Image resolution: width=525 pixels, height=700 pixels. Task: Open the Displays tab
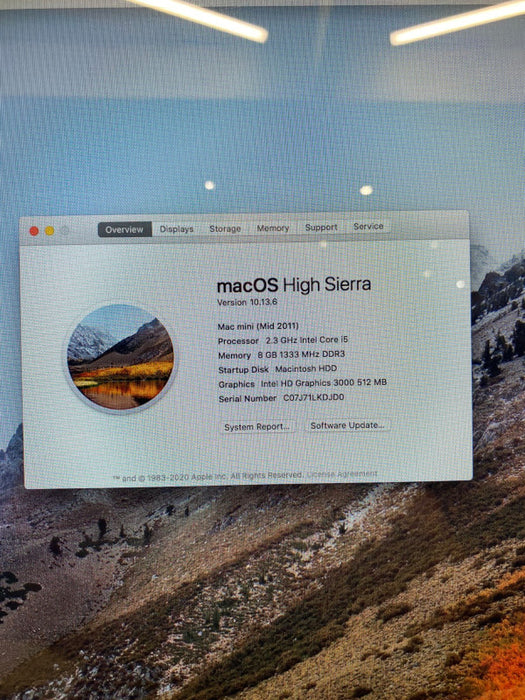177,229
